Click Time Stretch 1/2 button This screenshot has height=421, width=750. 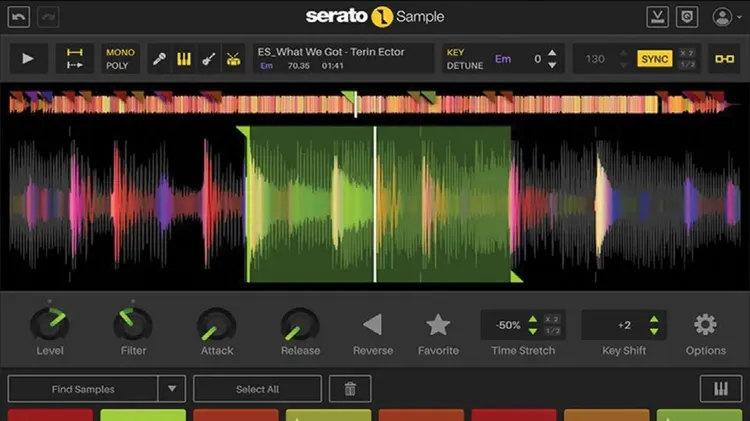pos(552,331)
